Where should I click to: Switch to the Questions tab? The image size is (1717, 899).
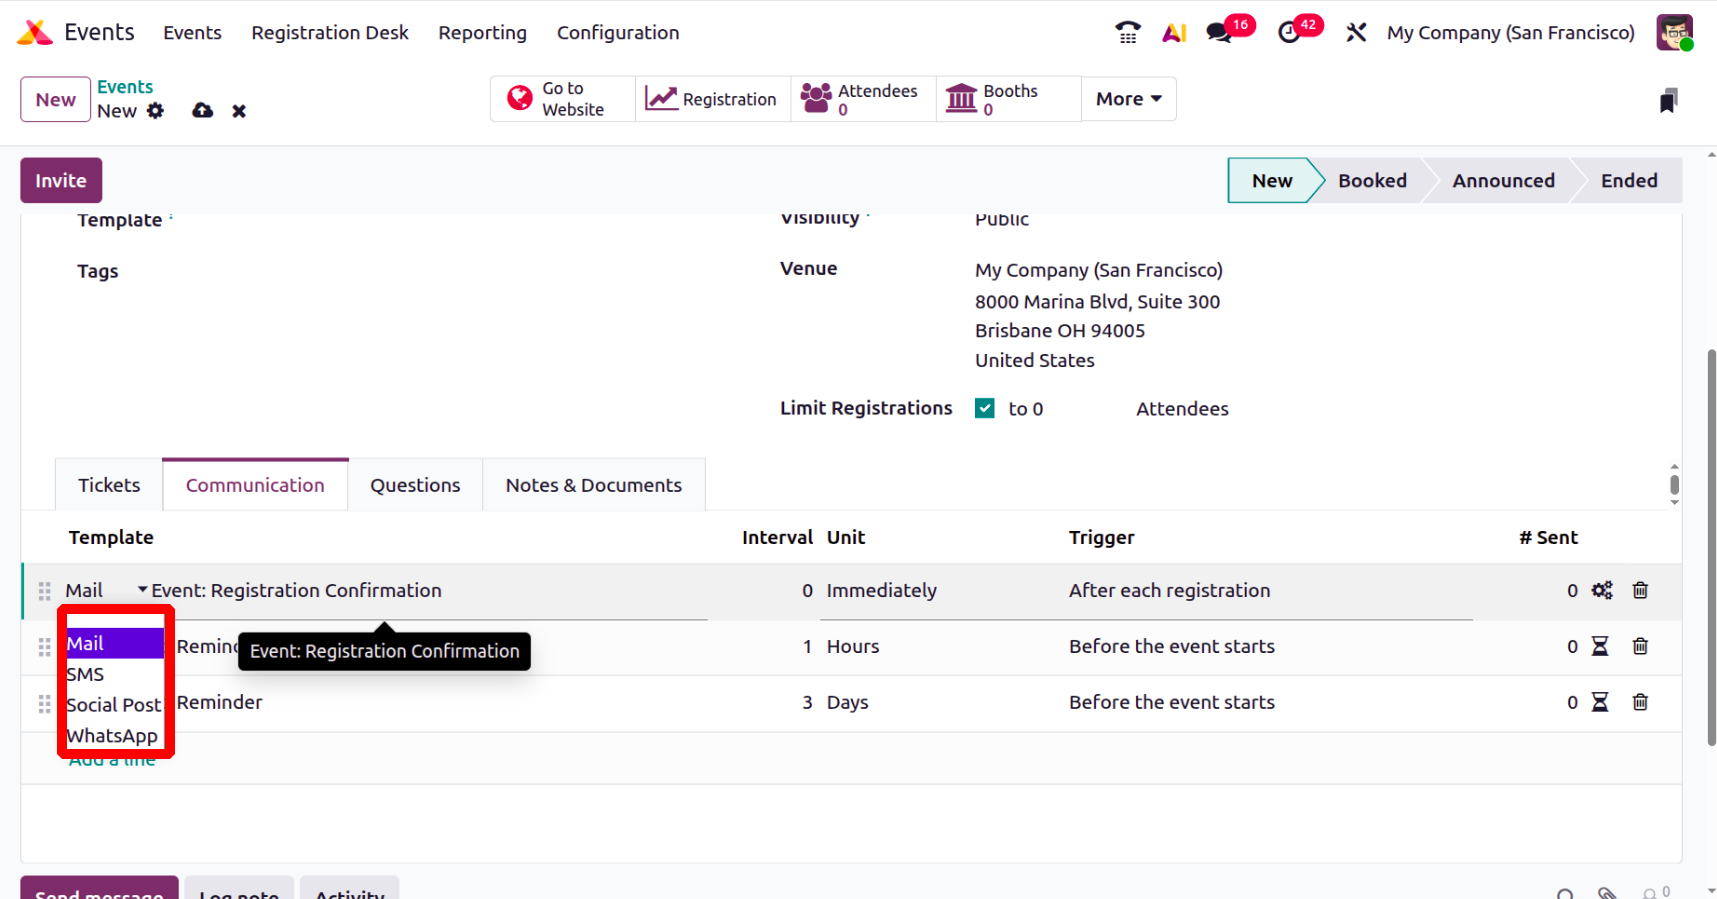click(415, 485)
